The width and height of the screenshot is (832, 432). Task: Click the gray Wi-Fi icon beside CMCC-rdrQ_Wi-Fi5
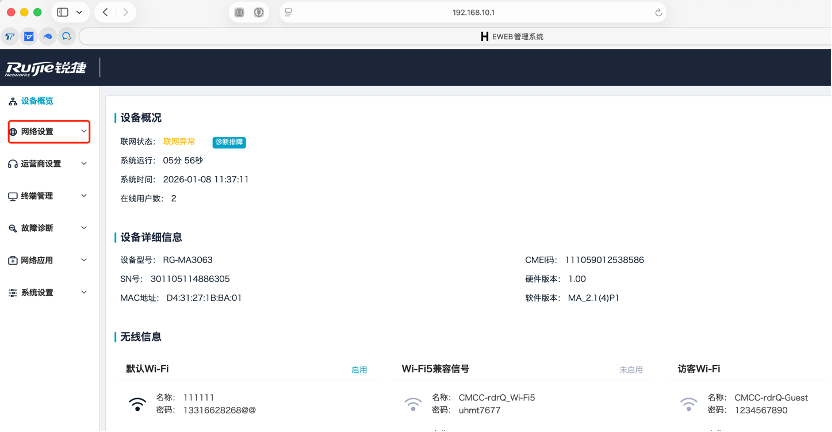(x=413, y=404)
